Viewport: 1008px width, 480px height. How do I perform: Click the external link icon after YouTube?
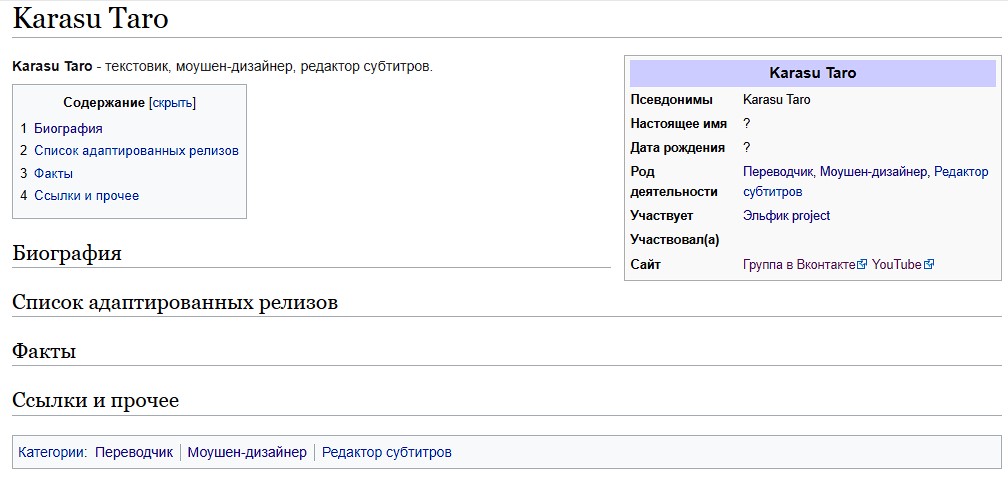point(928,264)
